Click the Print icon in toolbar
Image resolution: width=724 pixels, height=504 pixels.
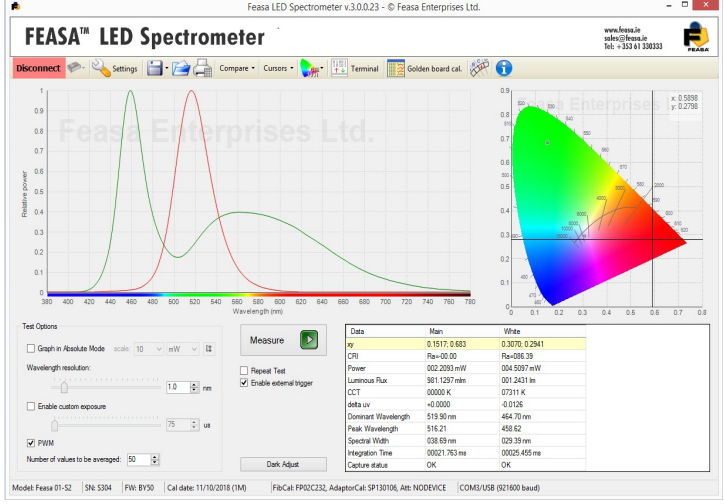point(203,68)
